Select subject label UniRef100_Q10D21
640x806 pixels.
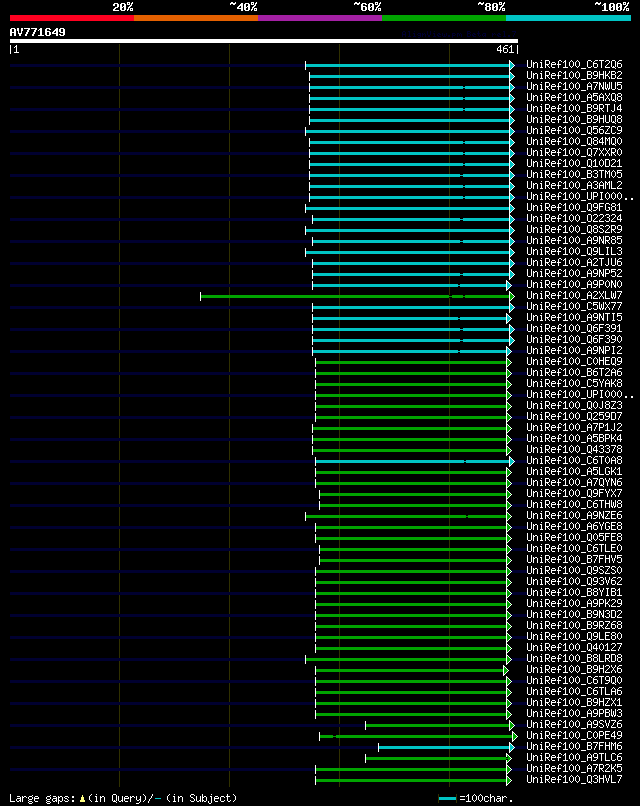coord(574,163)
